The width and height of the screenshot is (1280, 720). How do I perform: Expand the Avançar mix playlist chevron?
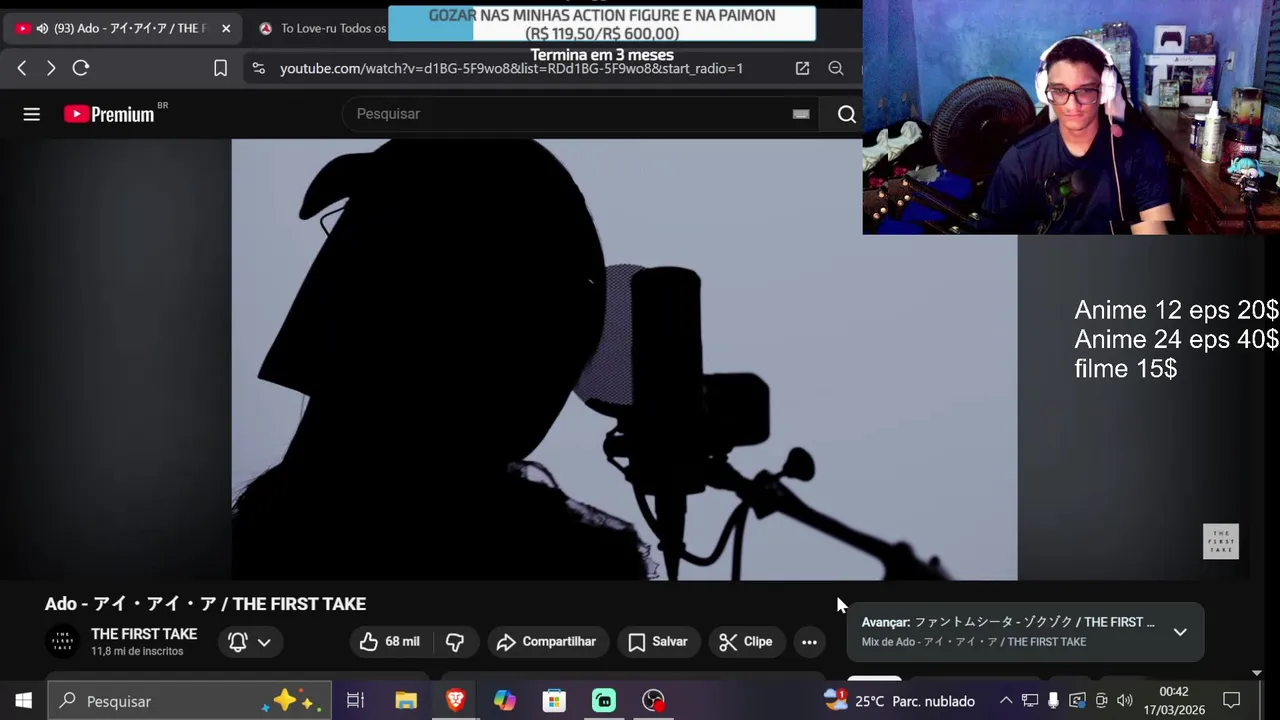[1180, 632]
